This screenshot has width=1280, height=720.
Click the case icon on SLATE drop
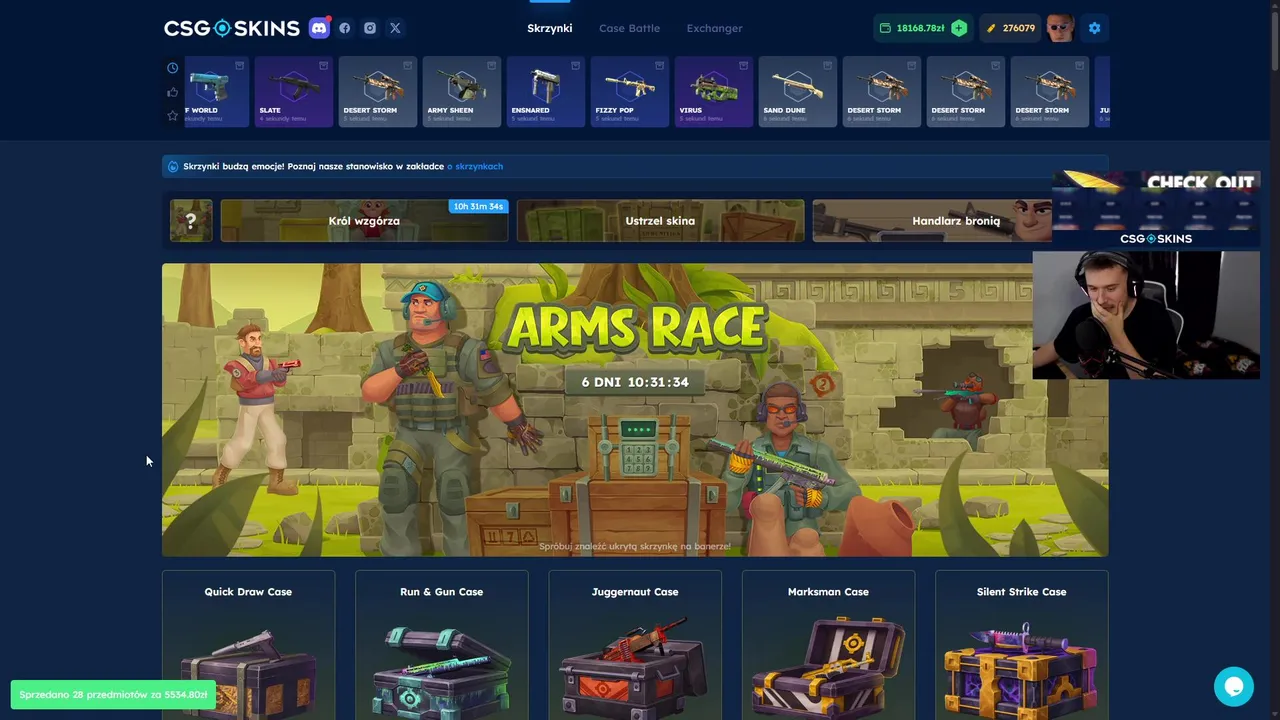pos(323,65)
